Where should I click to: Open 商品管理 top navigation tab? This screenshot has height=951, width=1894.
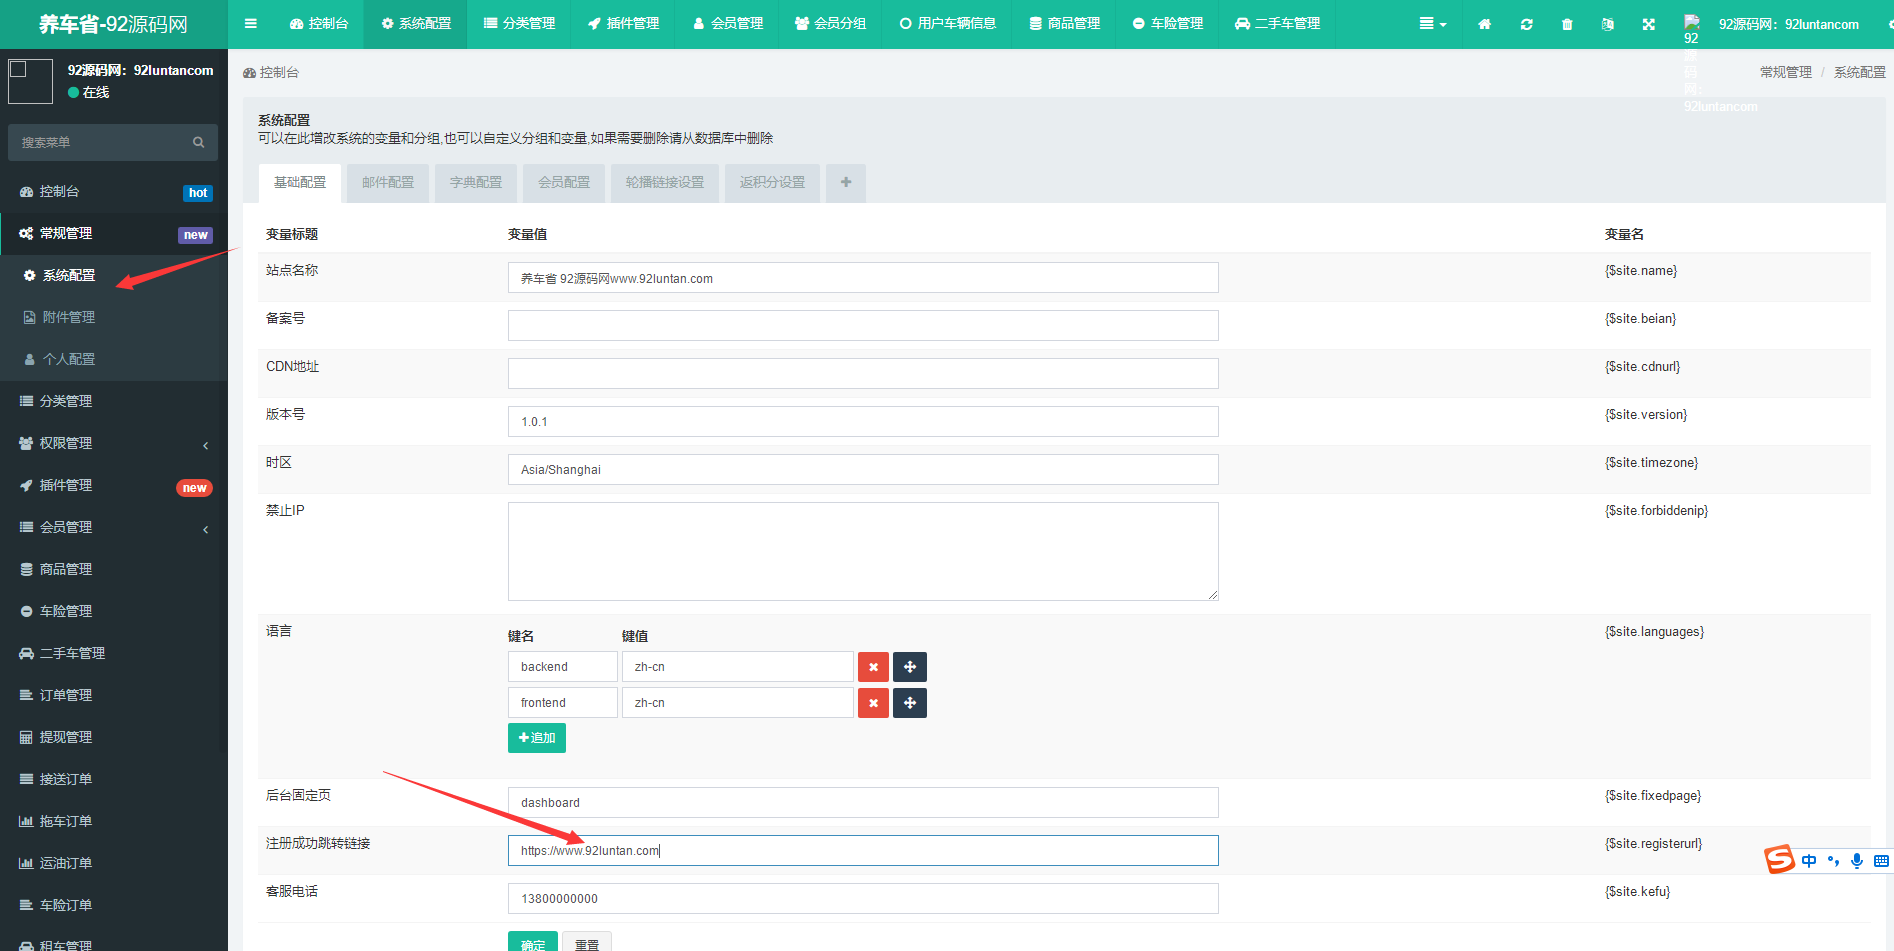point(1064,24)
